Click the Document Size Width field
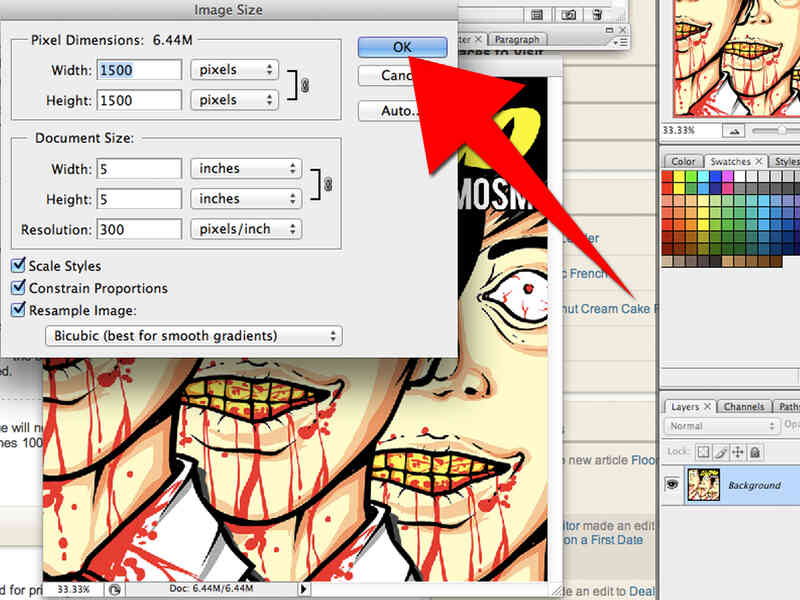Viewport: 800px width, 600px height. tap(139, 169)
